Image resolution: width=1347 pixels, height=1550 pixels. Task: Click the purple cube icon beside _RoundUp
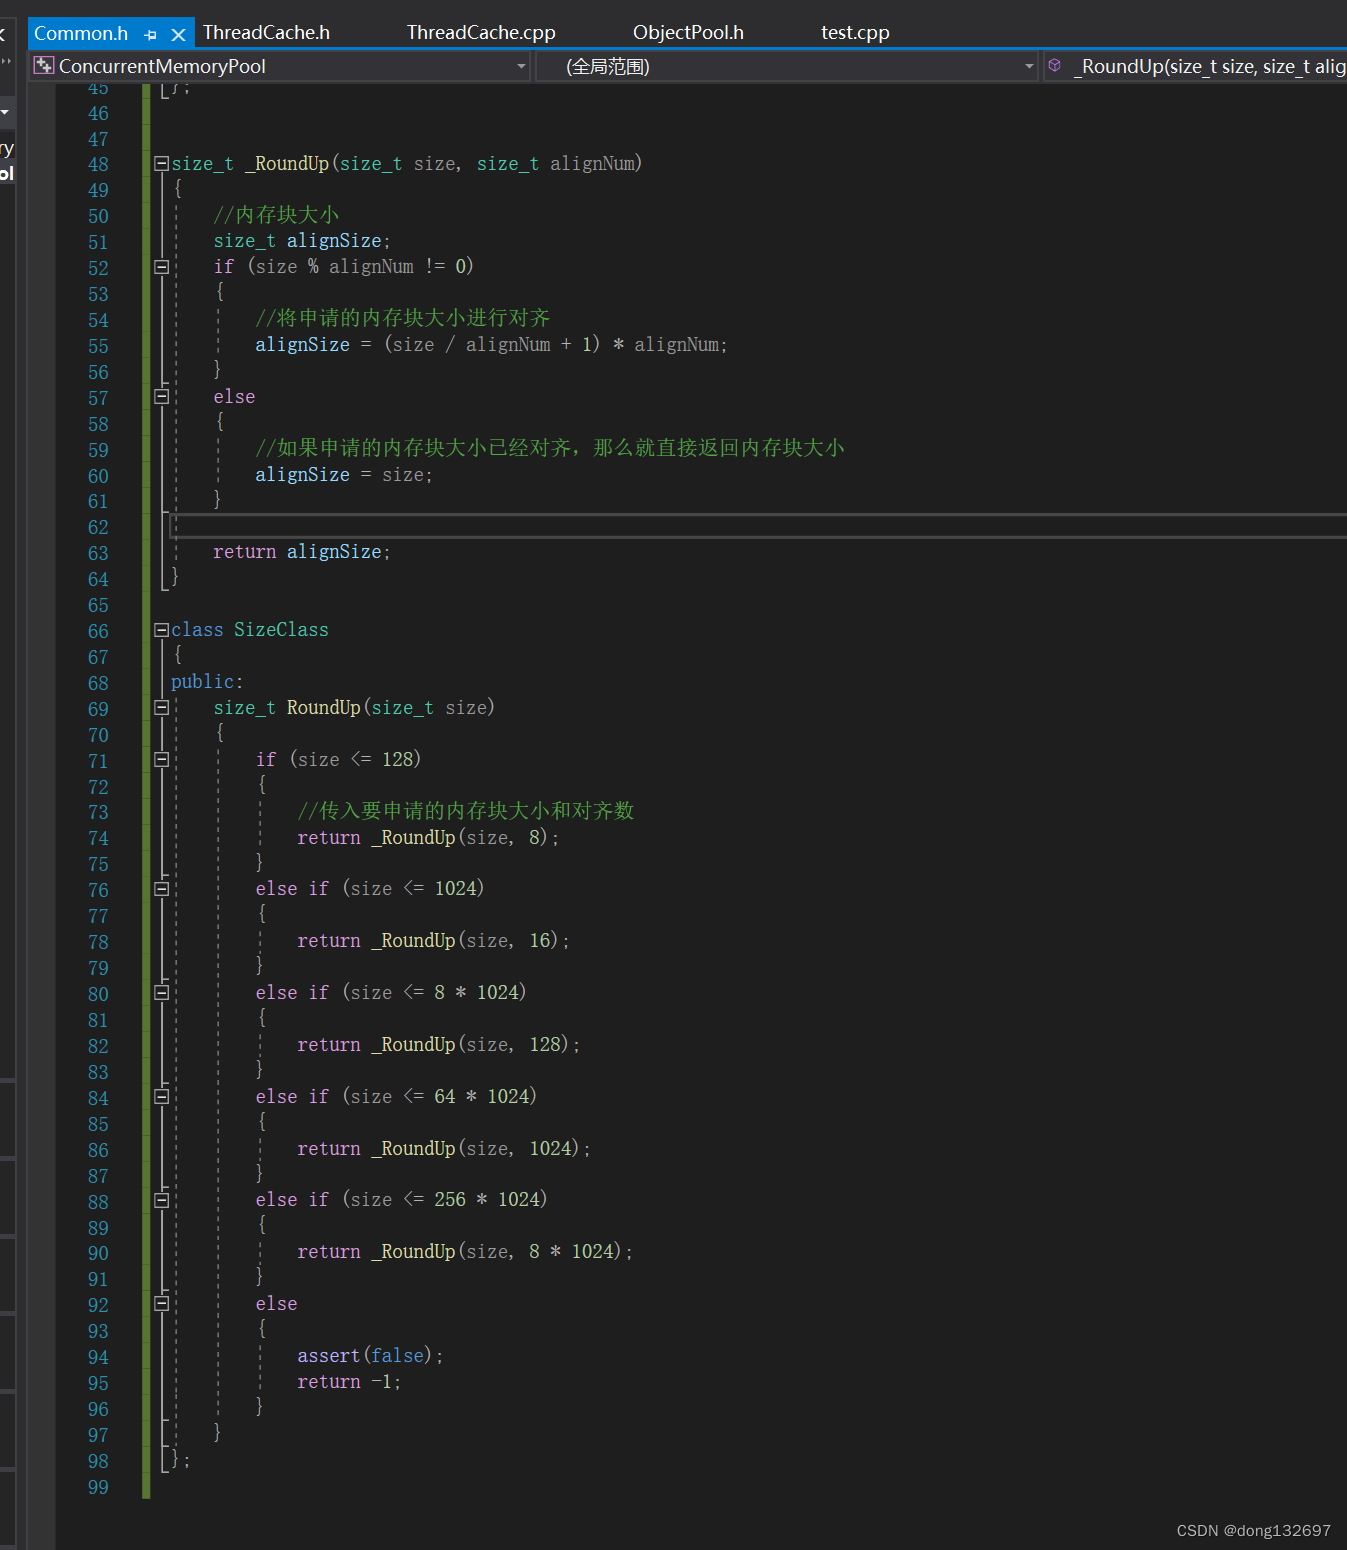click(x=1054, y=65)
